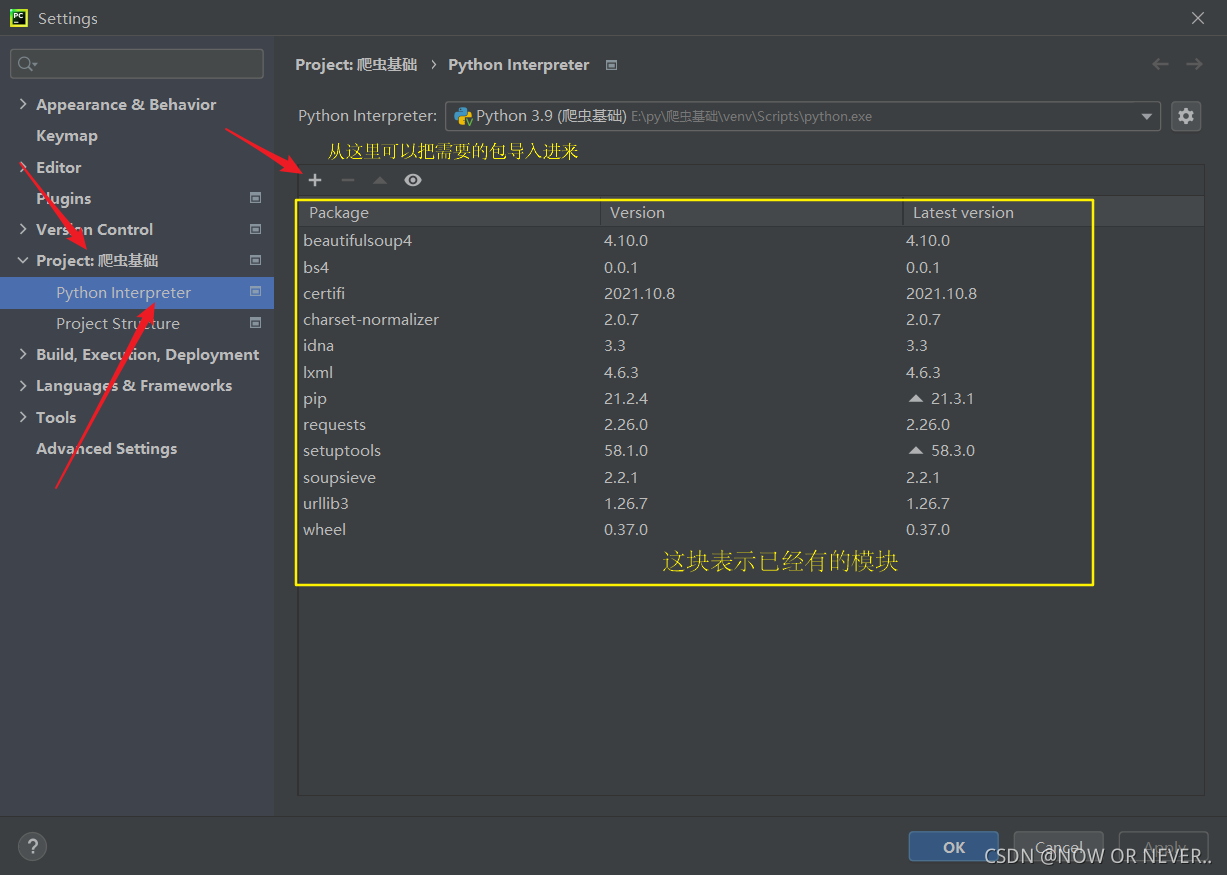This screenshot has width=1227, height=875.
Task: Click the forward navigation arrow
Action: 1193,64
